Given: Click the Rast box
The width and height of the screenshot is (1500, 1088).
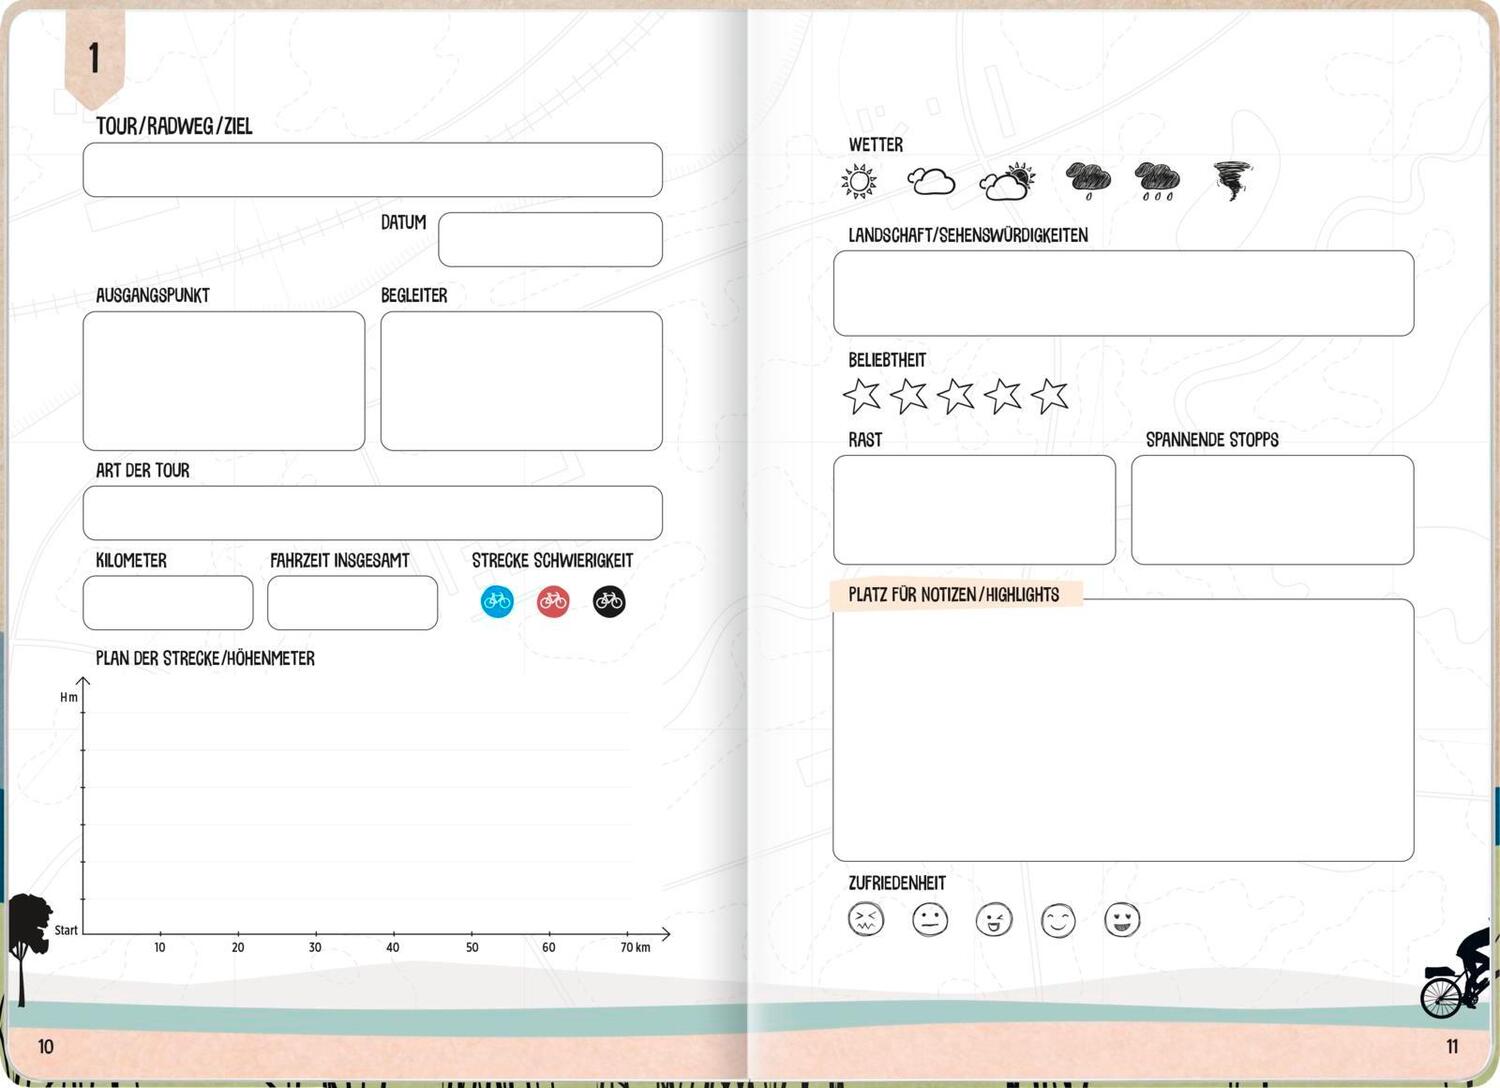Looking at the screenshot, I should tap(974, 510).
